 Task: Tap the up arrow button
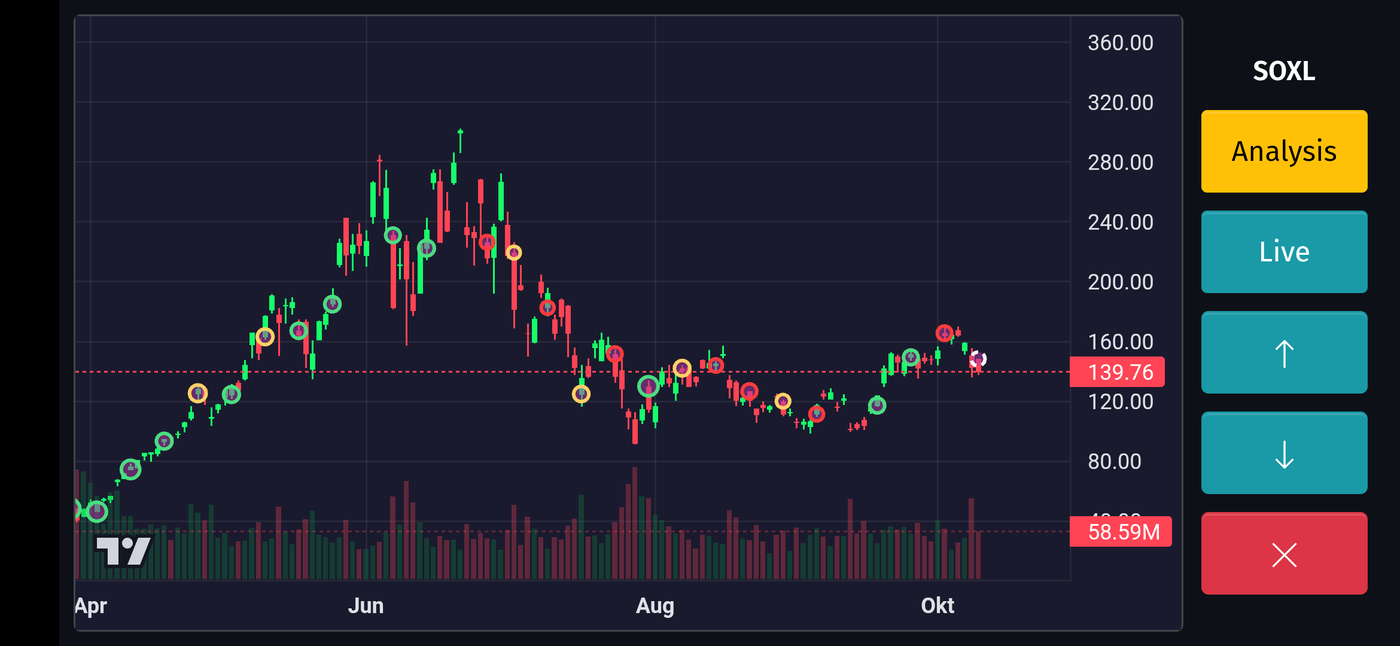[1284, 353]
